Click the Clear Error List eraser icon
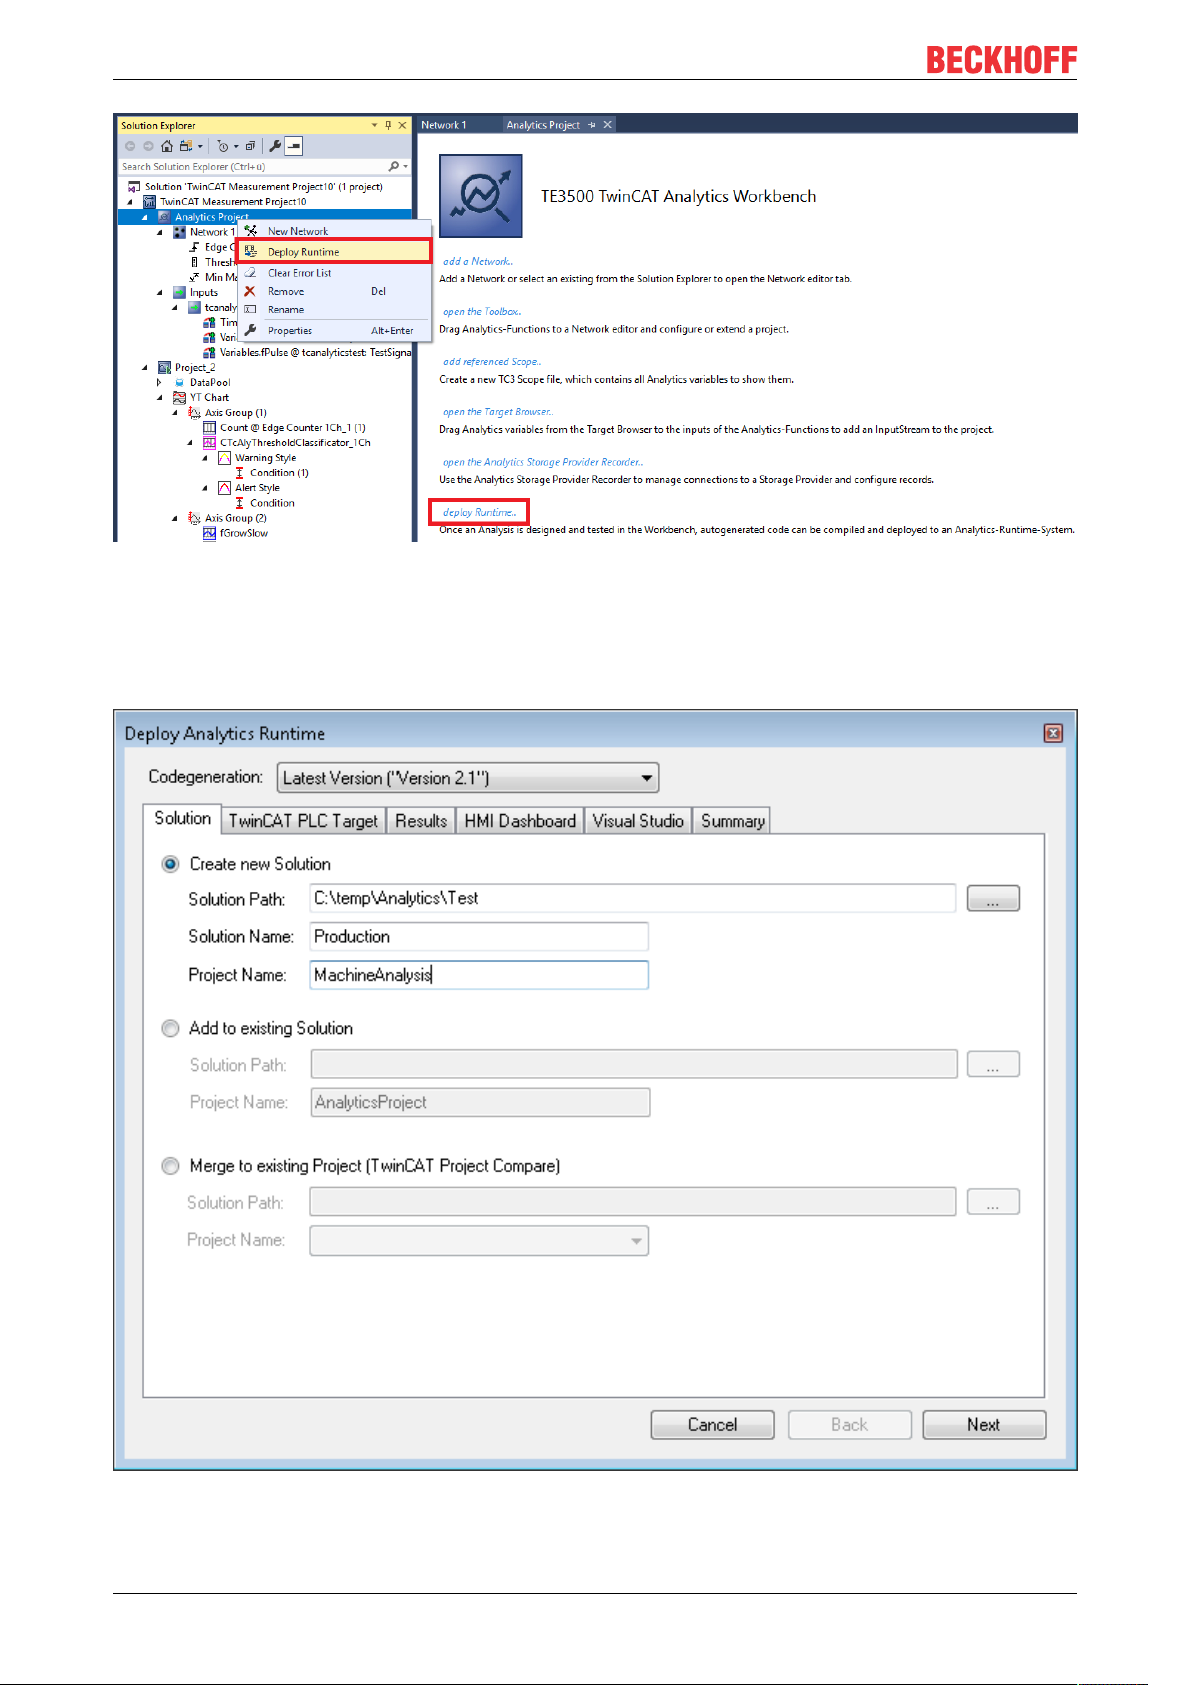1192x1685 pixels. click(251, 272)
